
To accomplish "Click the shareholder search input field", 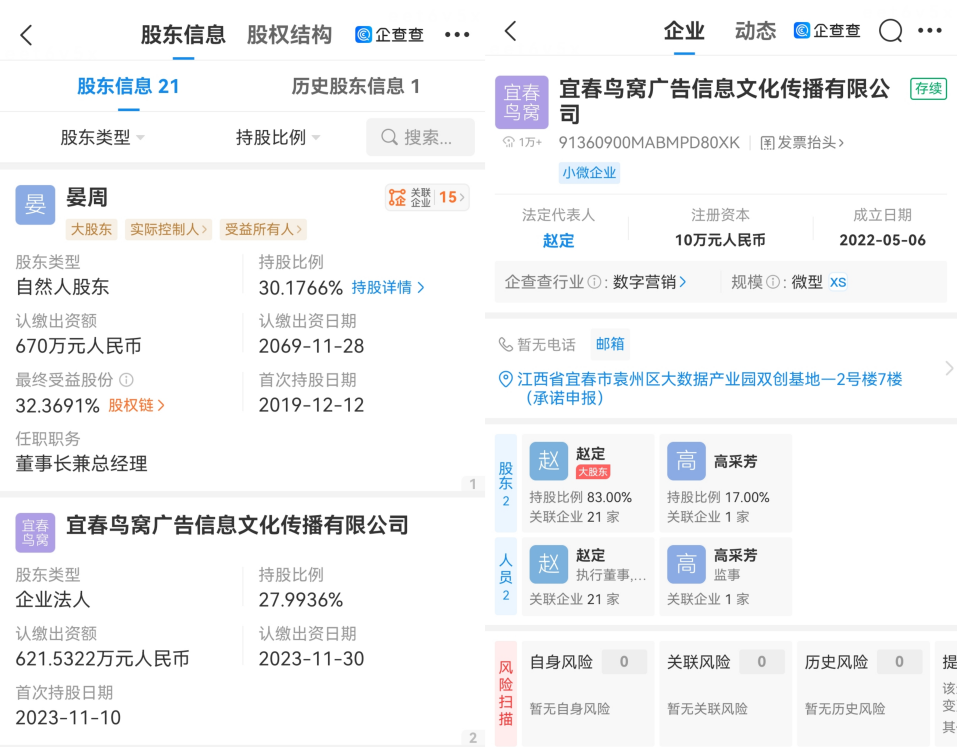I will pos(421,138).
